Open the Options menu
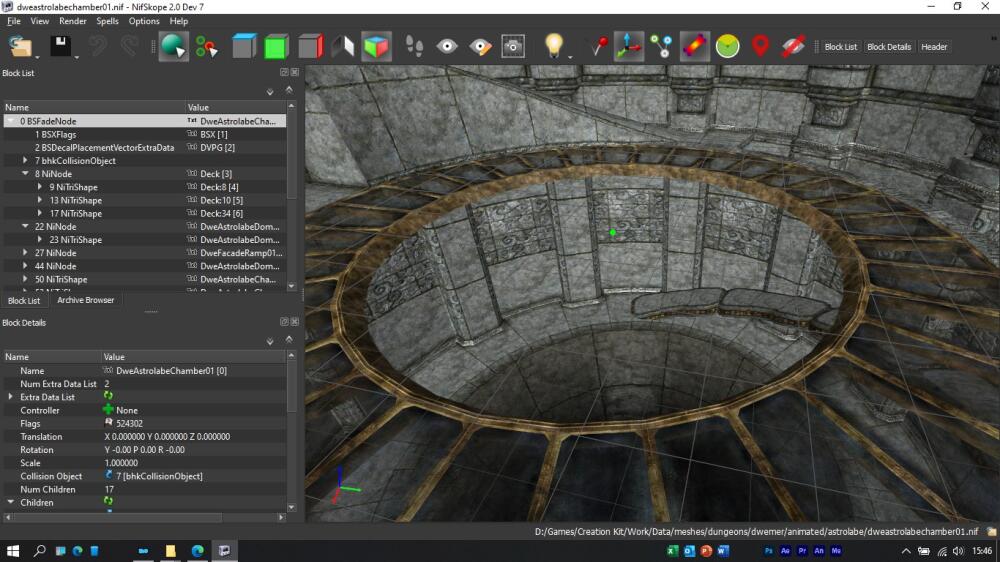 coord(144,21)
